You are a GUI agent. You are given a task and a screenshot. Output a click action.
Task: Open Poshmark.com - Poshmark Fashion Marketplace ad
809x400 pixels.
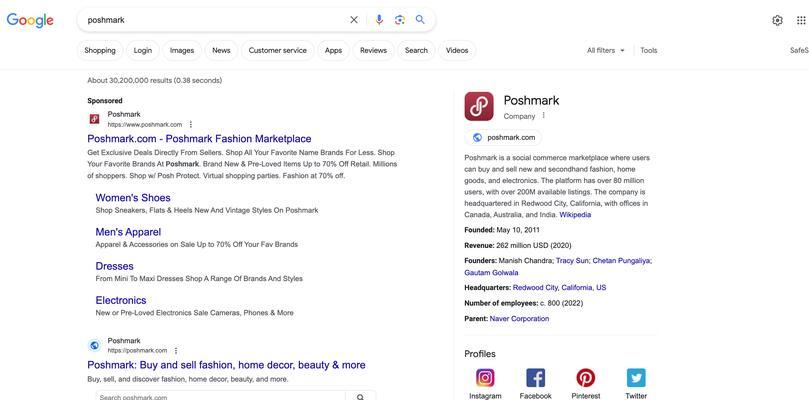[199, 139]
